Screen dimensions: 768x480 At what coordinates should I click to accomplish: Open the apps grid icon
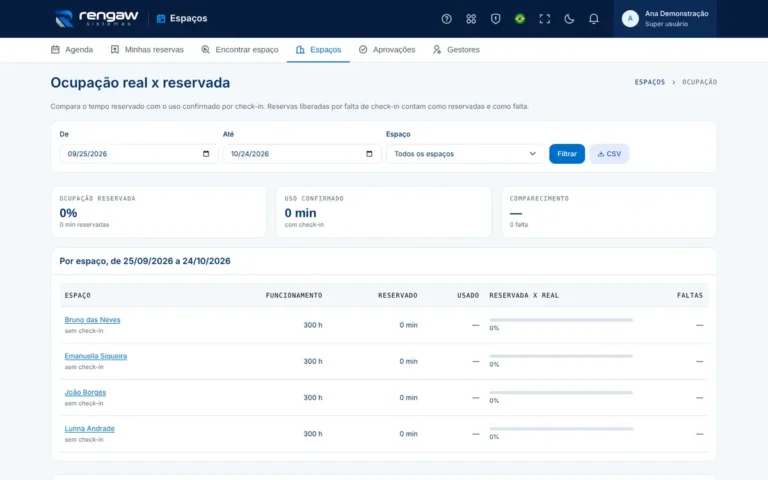click(x=471, y=19)
